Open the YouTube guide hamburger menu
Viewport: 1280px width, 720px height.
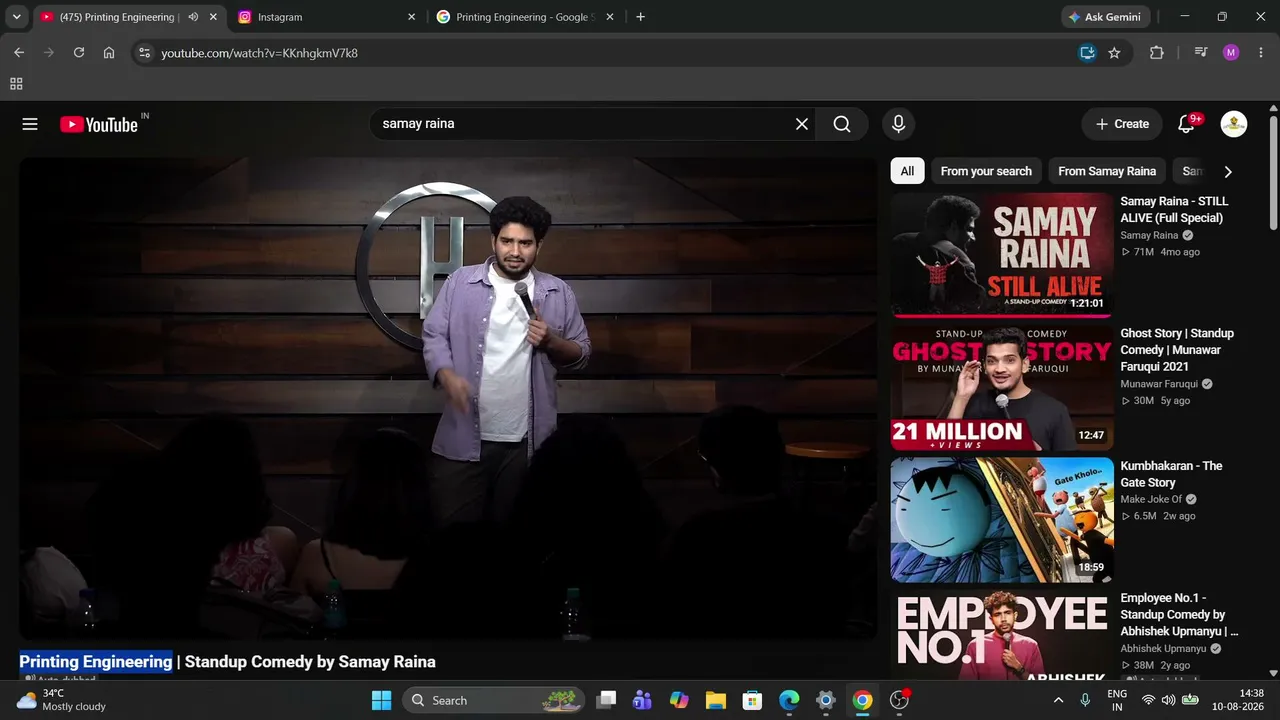tap(30, 124)
